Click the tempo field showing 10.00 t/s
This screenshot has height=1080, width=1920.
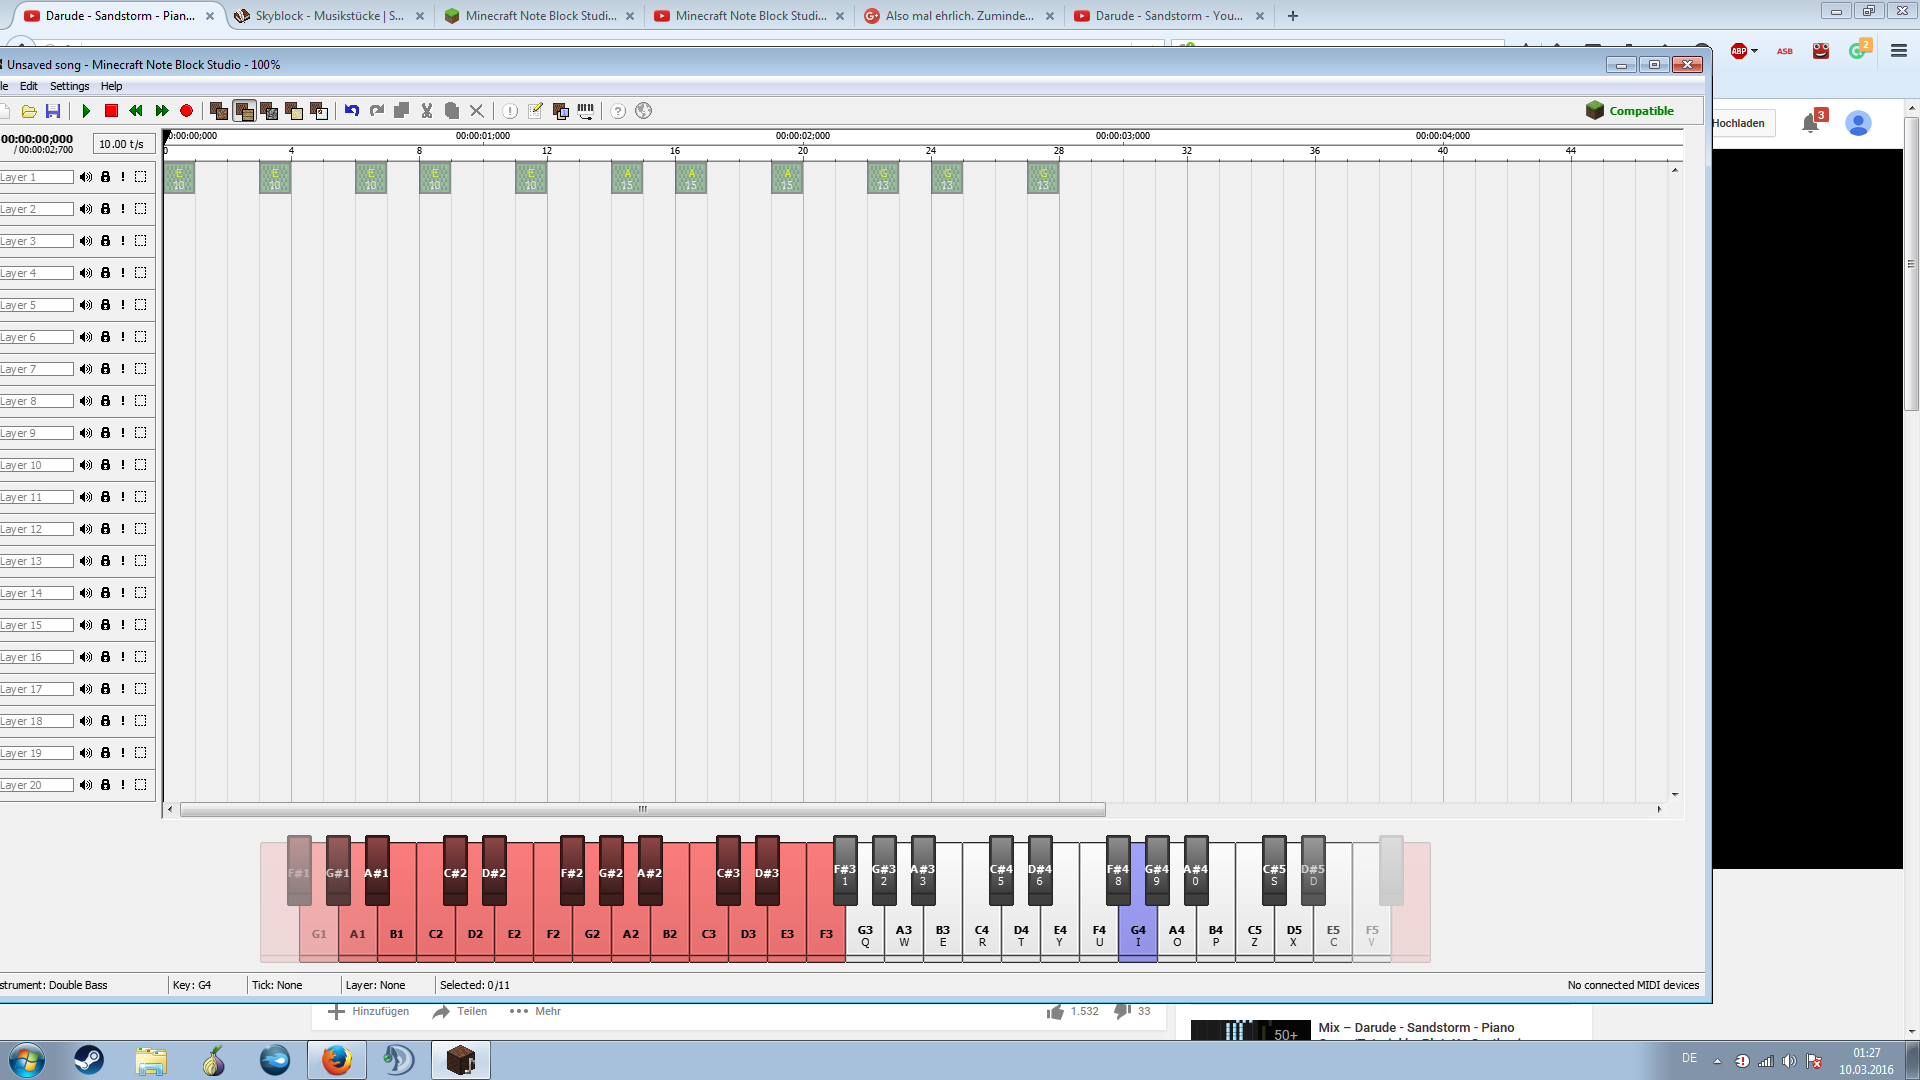coord(122,144)
